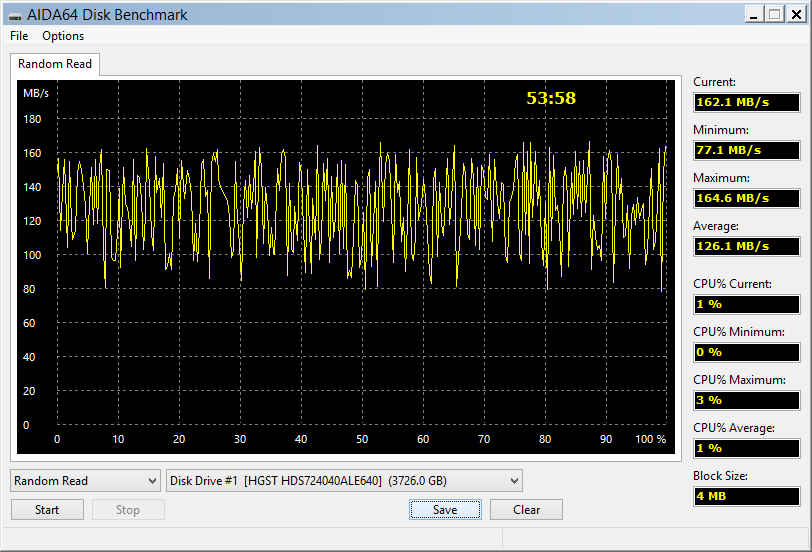
Task: Click the AIDA64 disk icon in title bar
Action: click(x=15, y=16)
